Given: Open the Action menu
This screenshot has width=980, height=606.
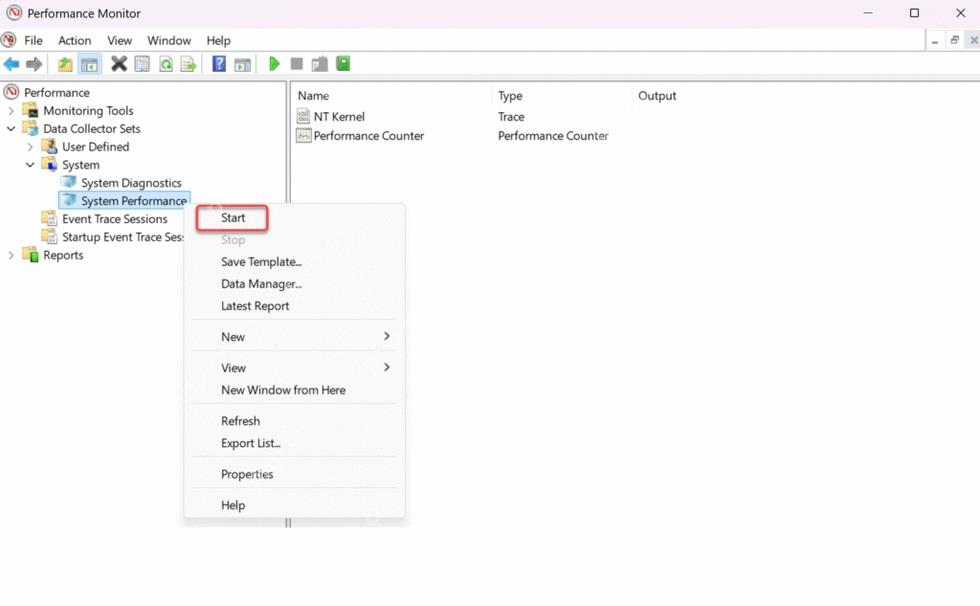Looking at the screenshot, I should tap(74, 41).
